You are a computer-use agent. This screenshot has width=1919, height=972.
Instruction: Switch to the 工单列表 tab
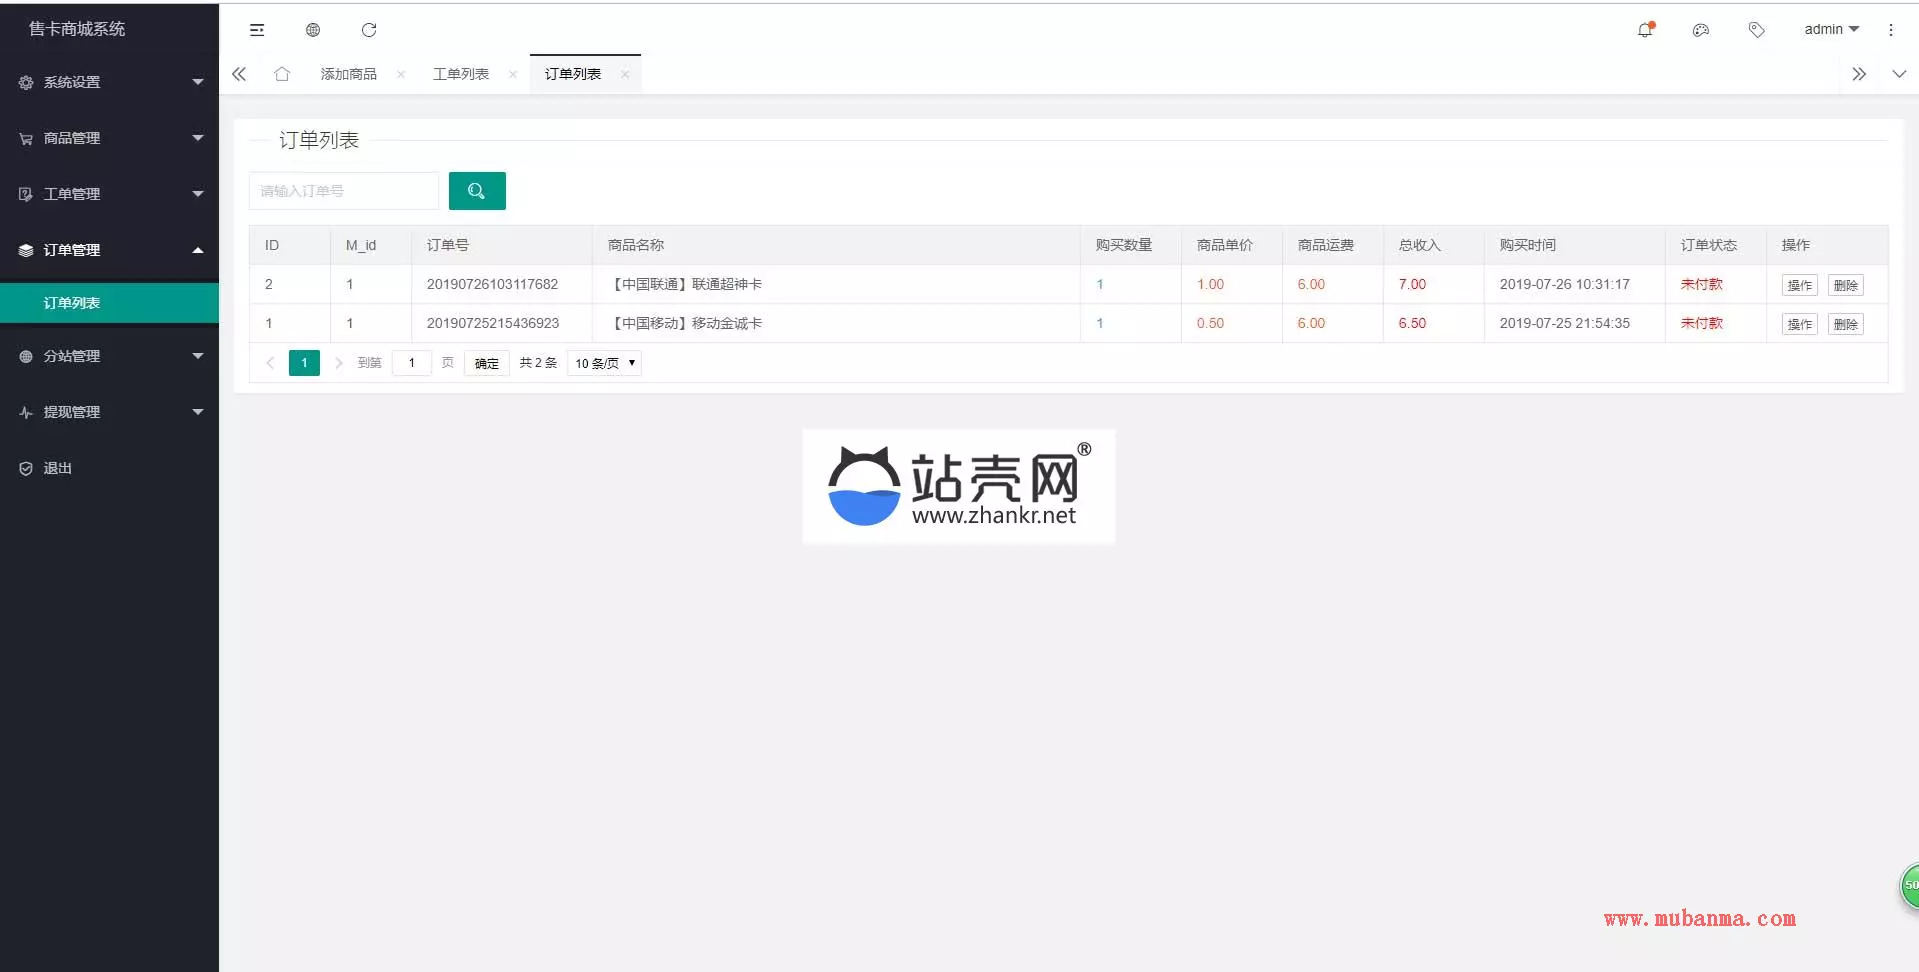tap(461, 74)
